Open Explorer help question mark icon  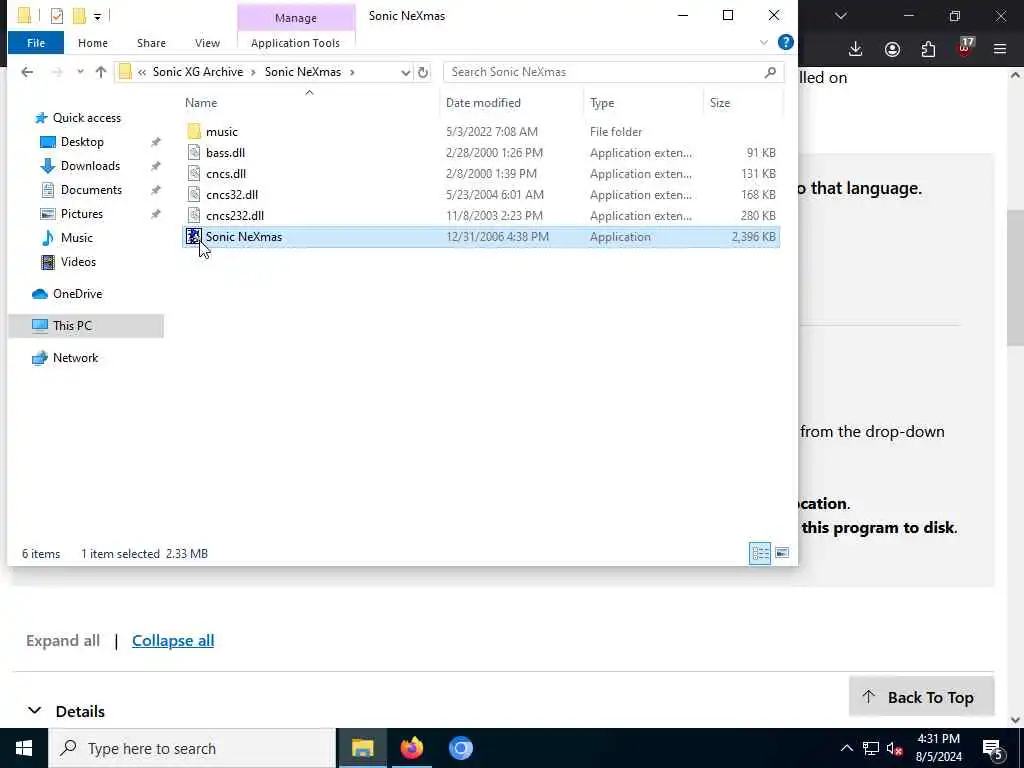pyautogui.click(x=786, y=42)
